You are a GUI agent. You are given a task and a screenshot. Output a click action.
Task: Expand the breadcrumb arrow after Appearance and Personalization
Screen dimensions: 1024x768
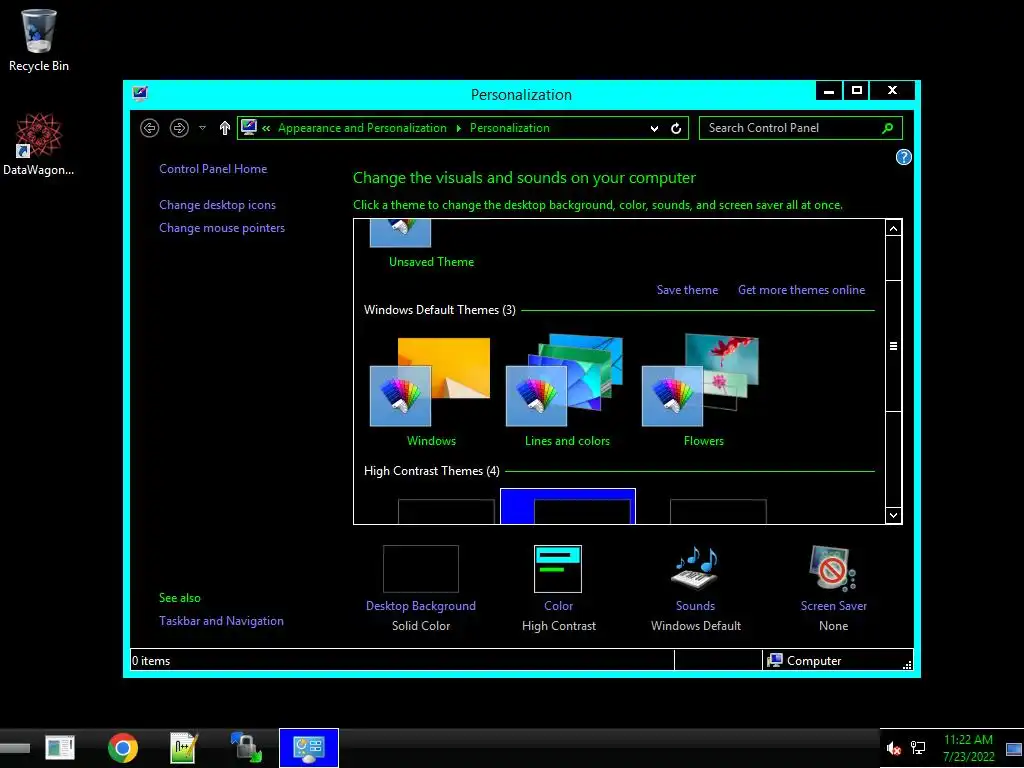[x=458, y=128]
